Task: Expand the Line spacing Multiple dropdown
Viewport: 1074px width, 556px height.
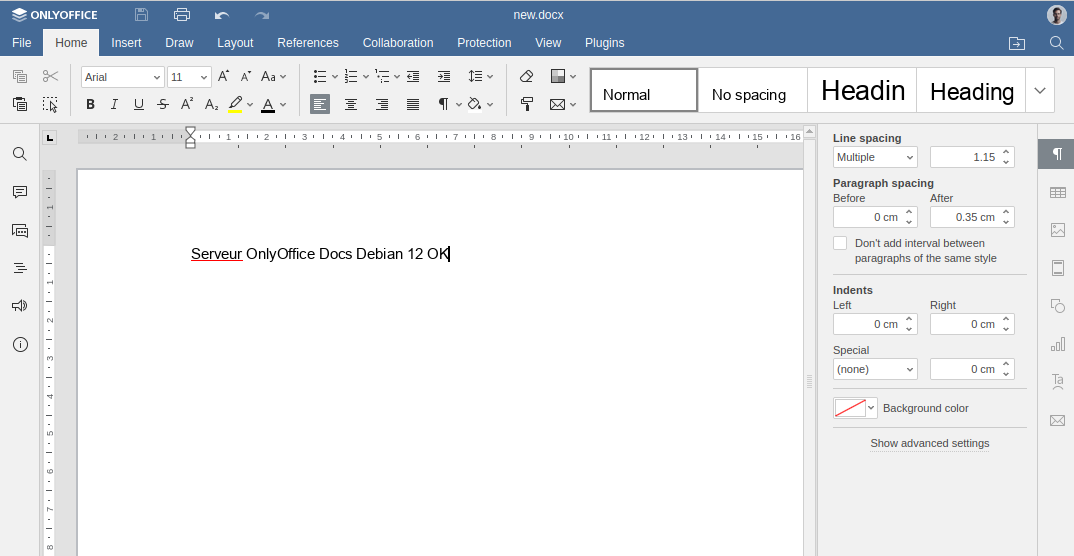Action: (x=875, y=157)
